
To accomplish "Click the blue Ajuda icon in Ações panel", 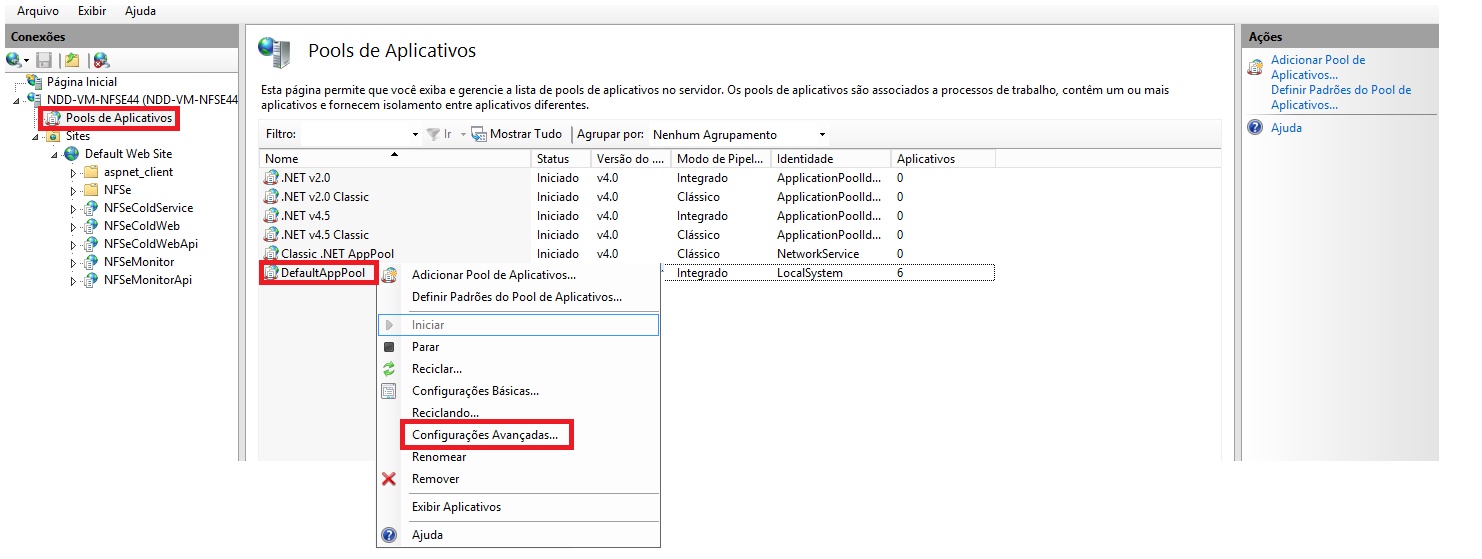I will (x=1255, y=128).
